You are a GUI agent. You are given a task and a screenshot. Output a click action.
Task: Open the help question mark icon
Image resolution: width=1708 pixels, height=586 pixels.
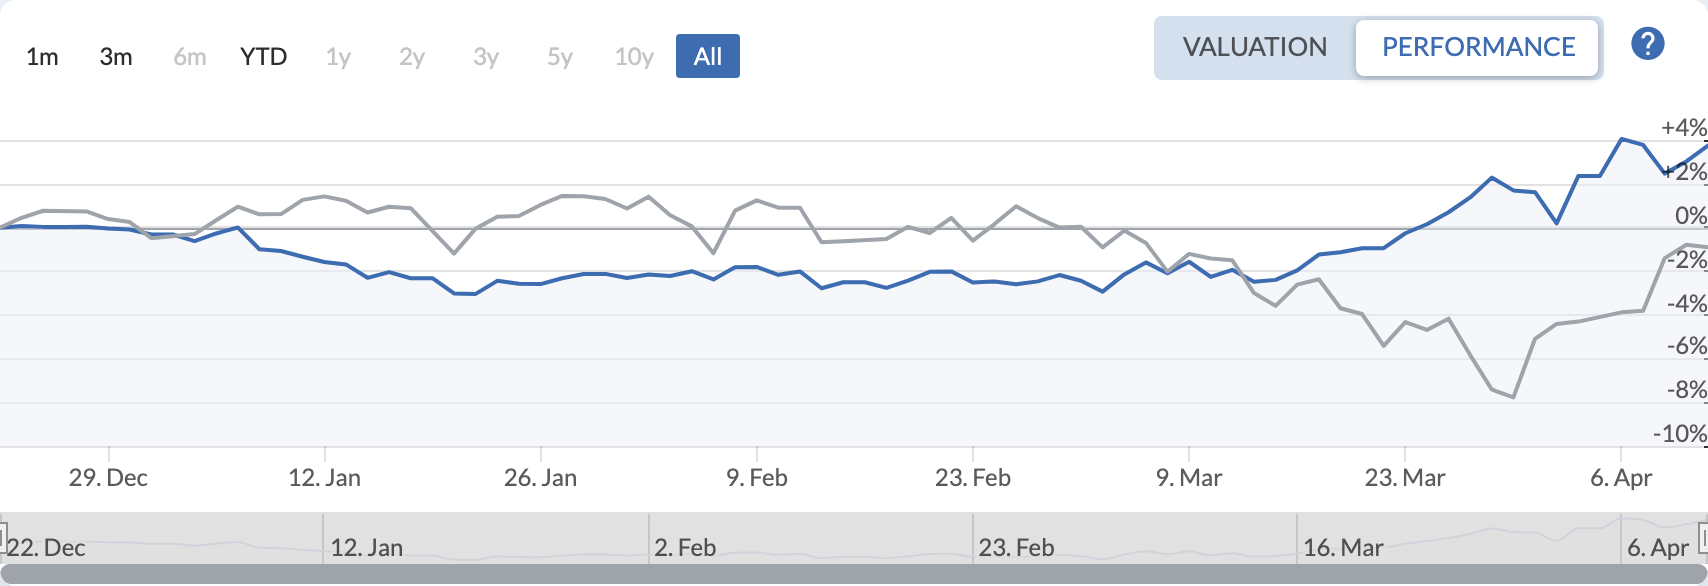tap(1647, 44)
